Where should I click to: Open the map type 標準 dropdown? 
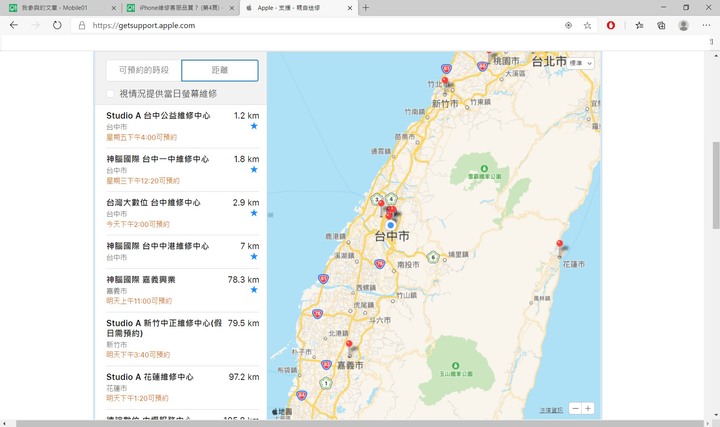click(x=581, y=63)
